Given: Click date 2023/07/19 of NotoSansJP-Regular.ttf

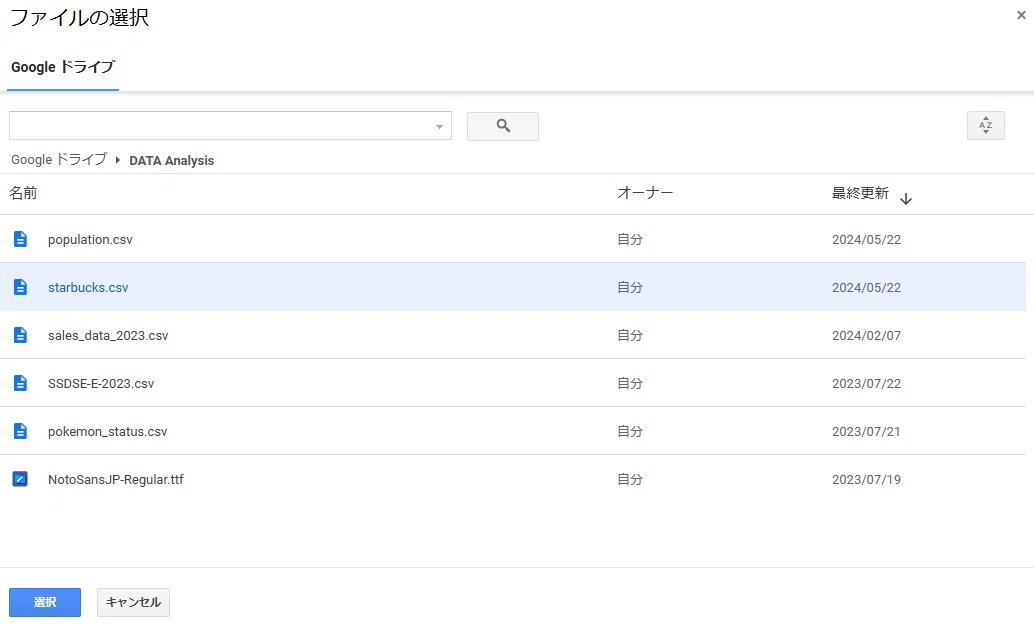Looking at the screenshot, I should 867,480.
